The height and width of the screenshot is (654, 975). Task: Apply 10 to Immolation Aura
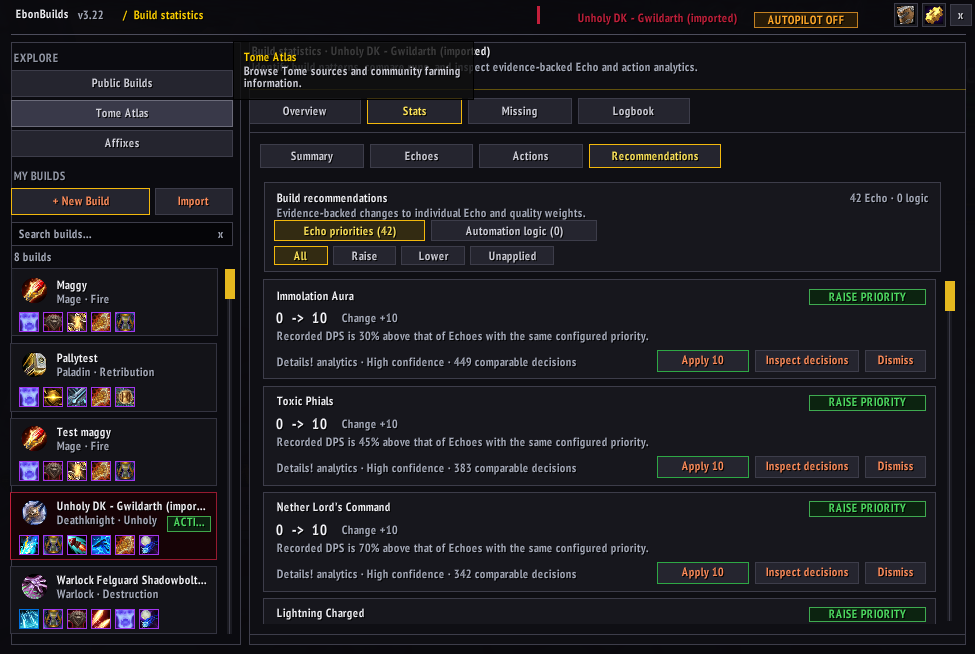click(x=703, y=361)
